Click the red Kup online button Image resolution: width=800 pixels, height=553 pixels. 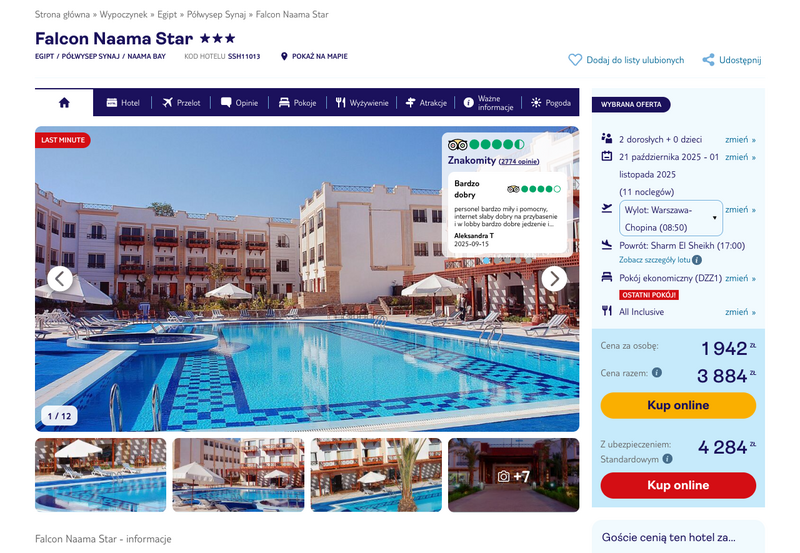coord(678,485)
